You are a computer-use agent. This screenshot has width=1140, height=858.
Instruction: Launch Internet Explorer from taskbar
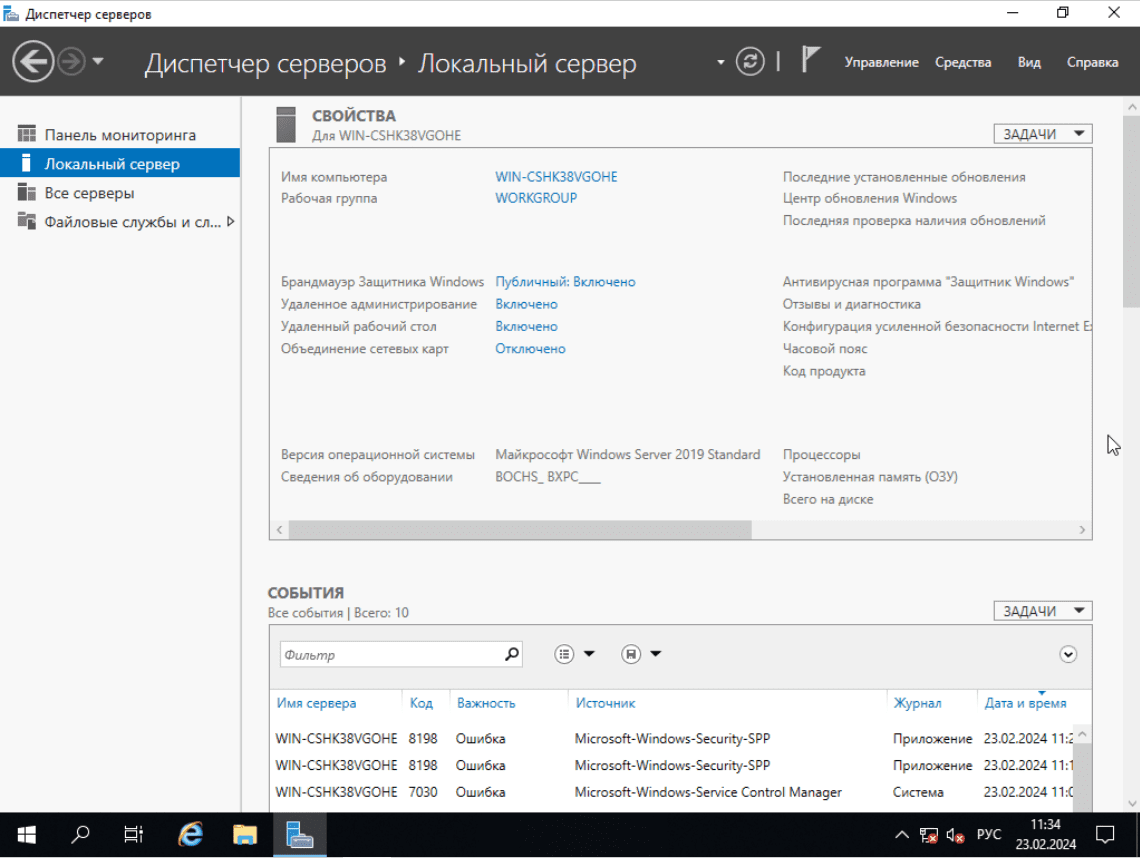[190, 835]
